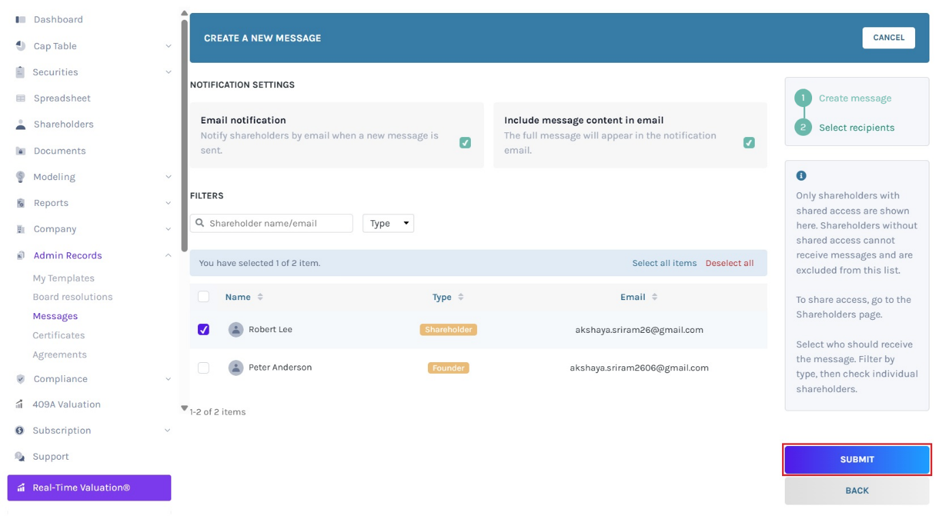
Task: Uncheck the Robert Lee row checkbox
Action: coord(204,329)
